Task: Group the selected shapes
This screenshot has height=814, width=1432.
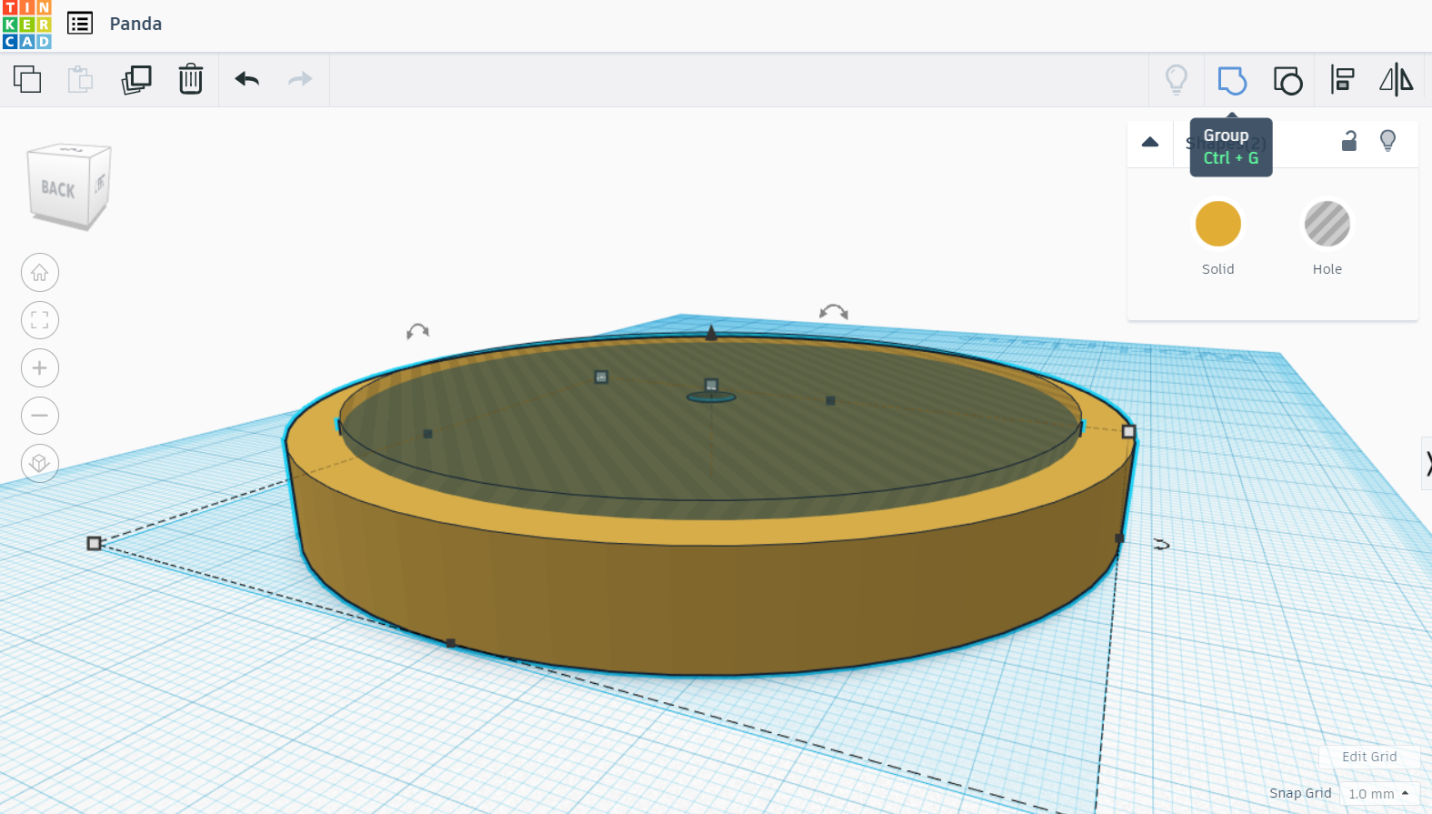Action: [x=1232, y=79]
